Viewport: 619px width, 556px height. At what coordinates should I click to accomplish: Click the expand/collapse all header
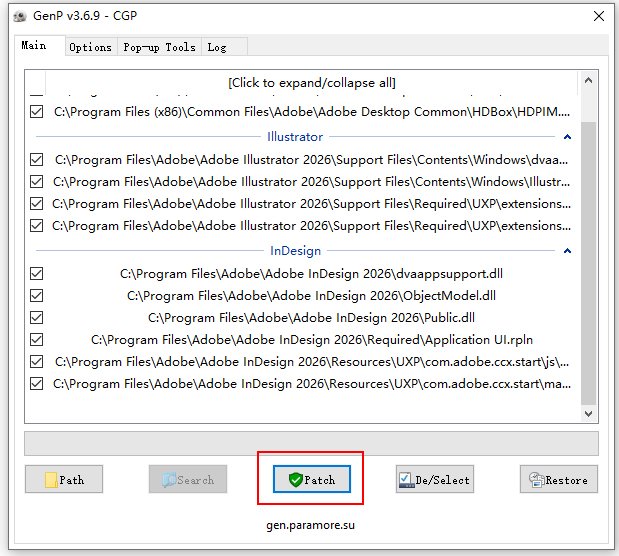311,83
